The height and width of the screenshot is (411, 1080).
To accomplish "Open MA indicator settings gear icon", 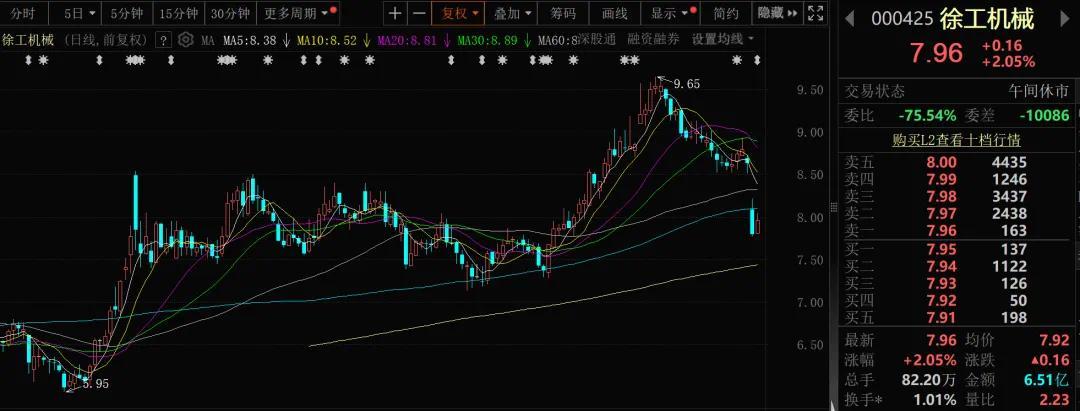I will click(185, 40).
